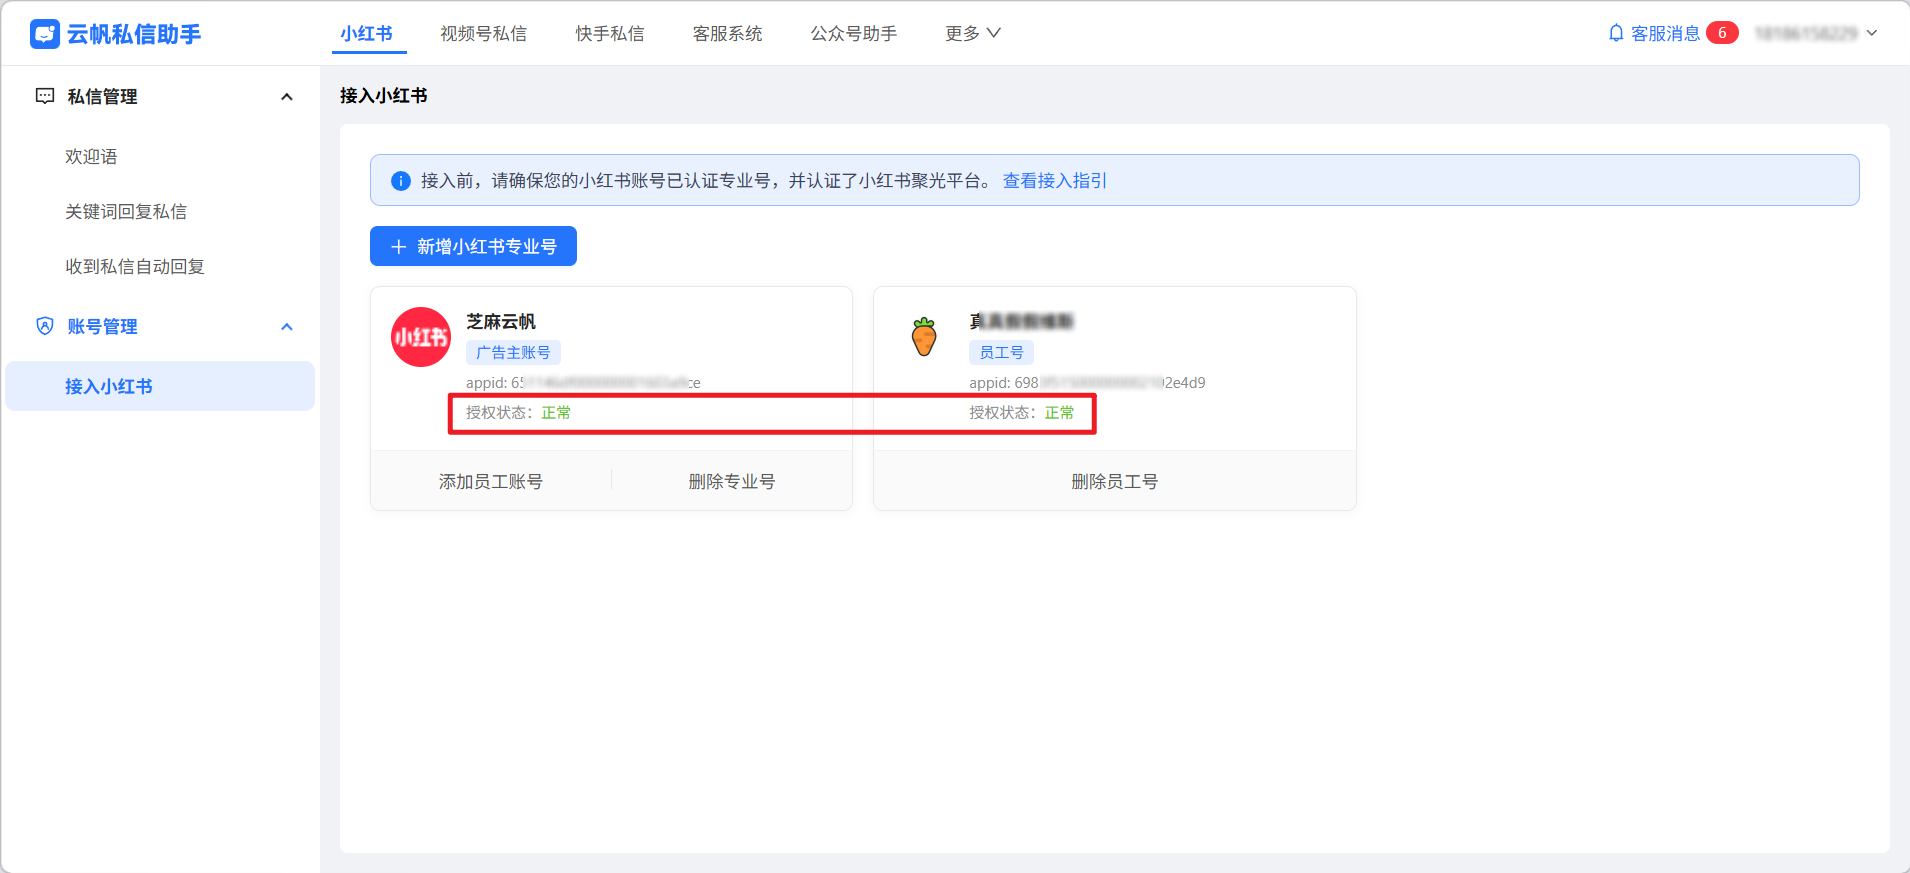This screenshot has height=873, width=1910.
Task: Click 删除专业号 on 芝麻云帆 card
Action: pos(731,481)
